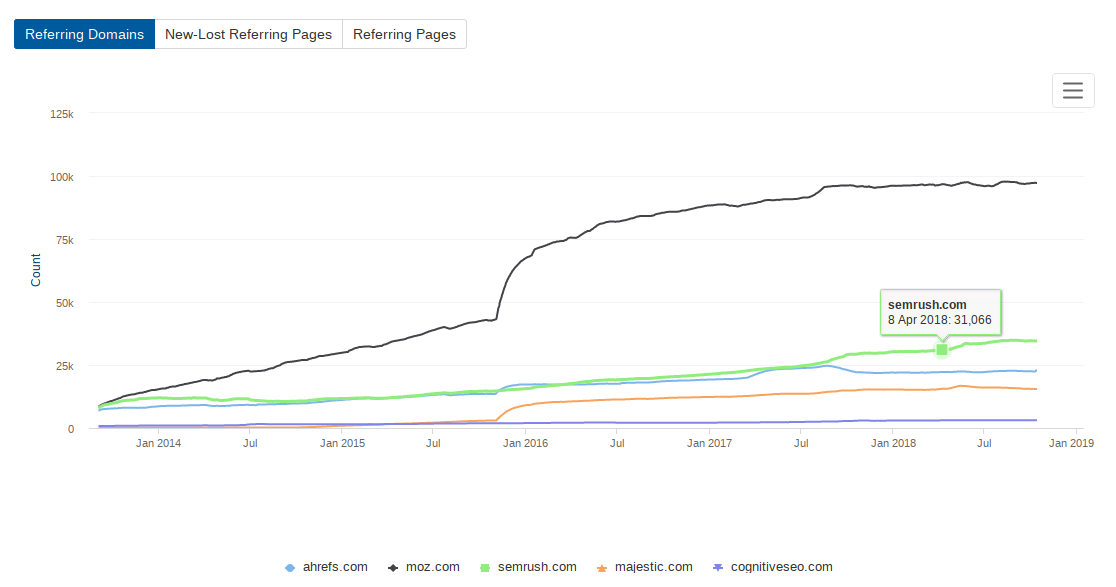
Task: Click the black moz.com diamond legend marker
Action: click(x=393, y=568)
